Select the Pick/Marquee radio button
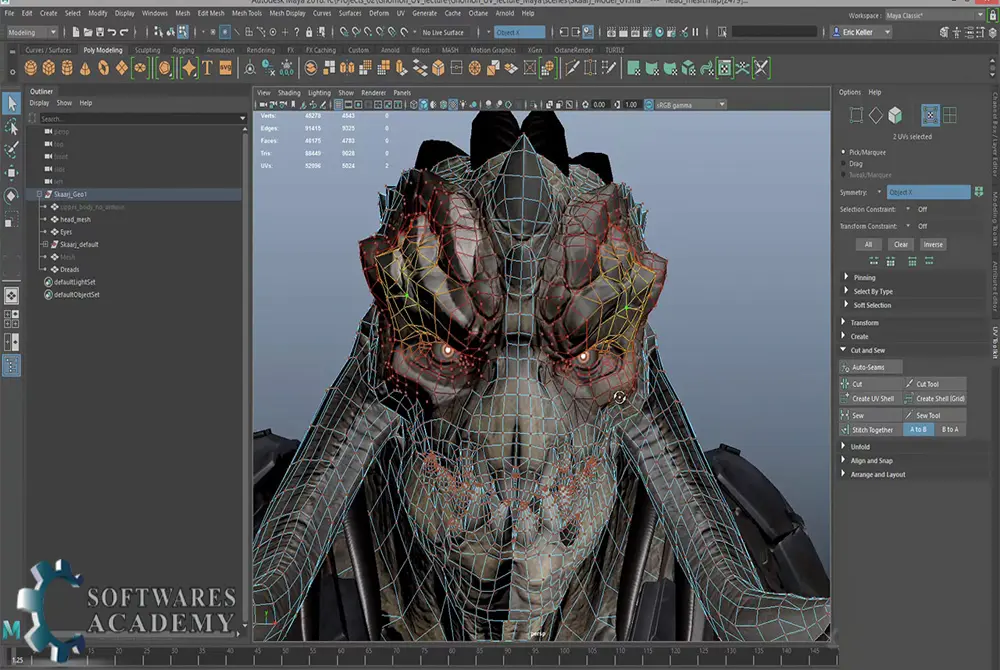The height and width of the screenshot is (670, 1000). point(844,152)
